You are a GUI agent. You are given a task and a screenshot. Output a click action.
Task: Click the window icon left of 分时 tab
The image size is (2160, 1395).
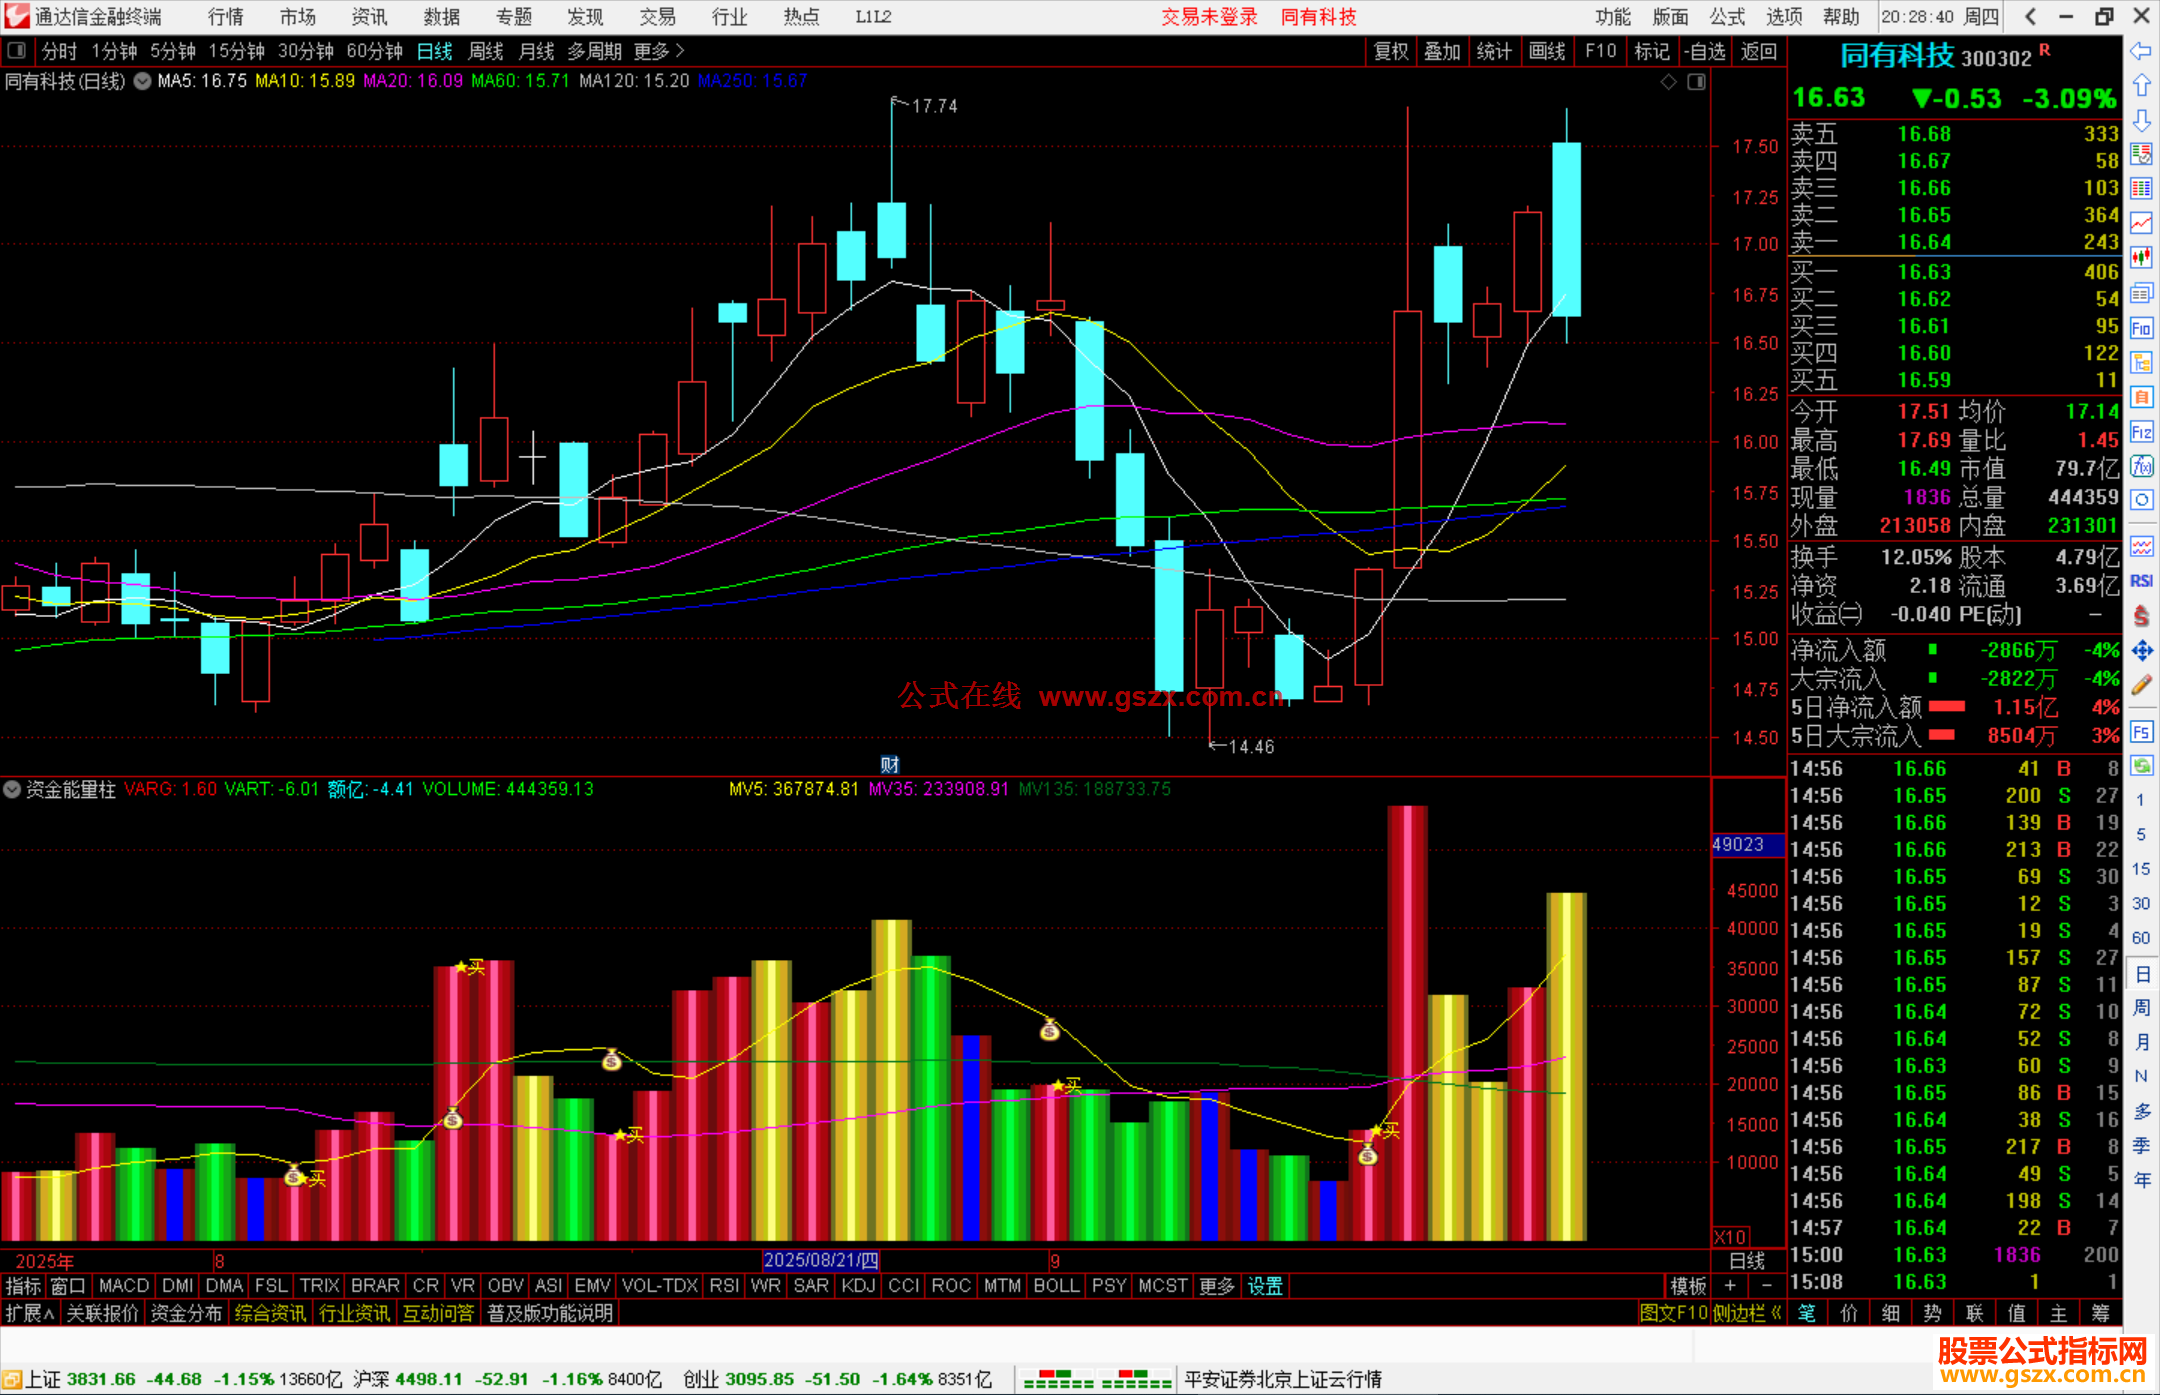pyautogui.click(x=16, y=50)
